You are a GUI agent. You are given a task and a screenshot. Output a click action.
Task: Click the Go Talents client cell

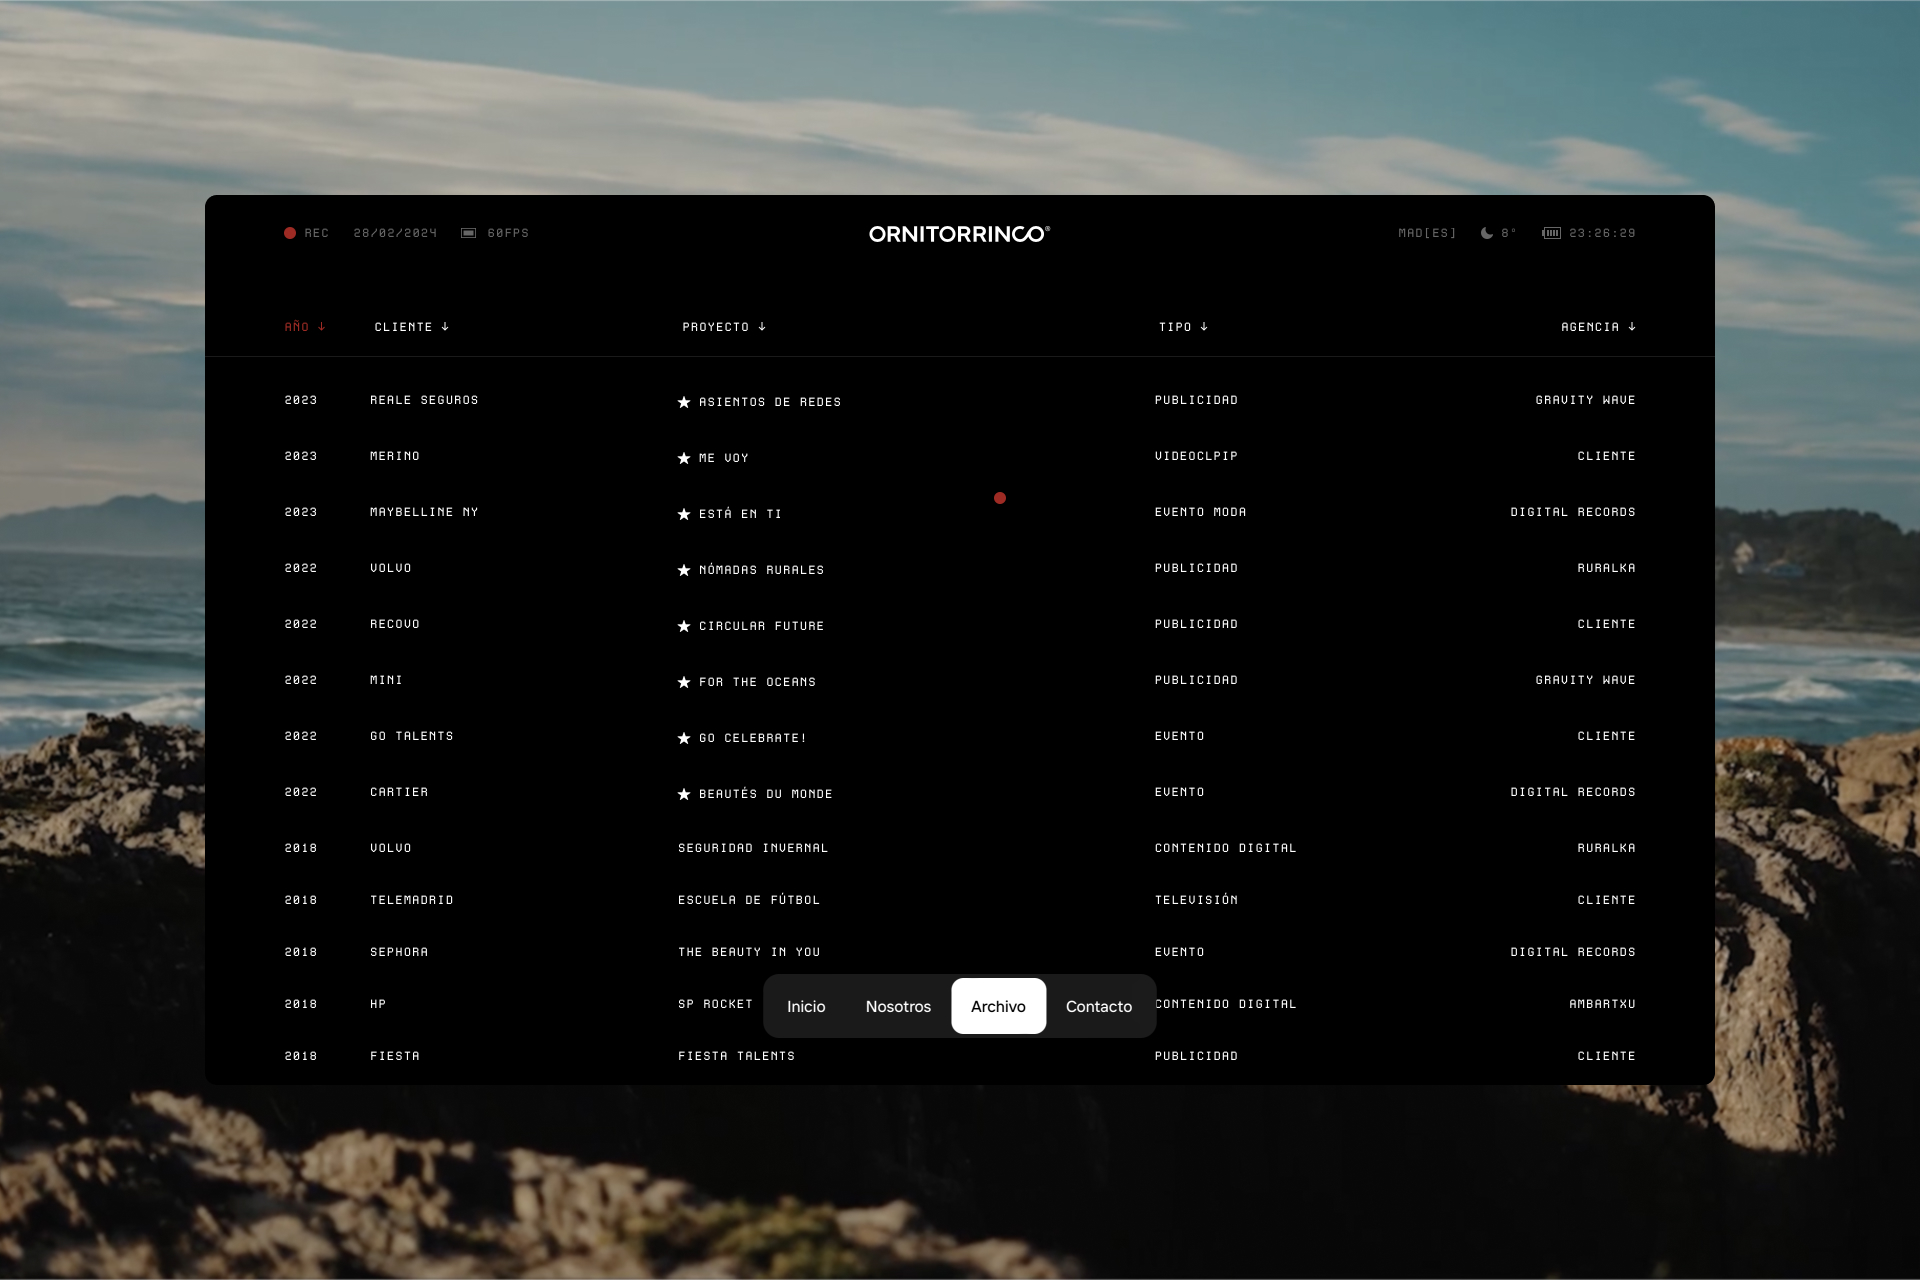[412, 736]
